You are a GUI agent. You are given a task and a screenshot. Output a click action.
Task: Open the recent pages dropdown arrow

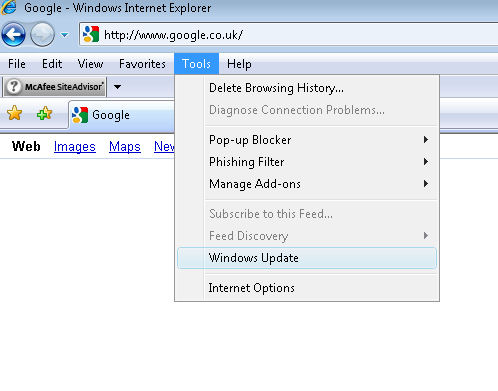tap(65, 35)
